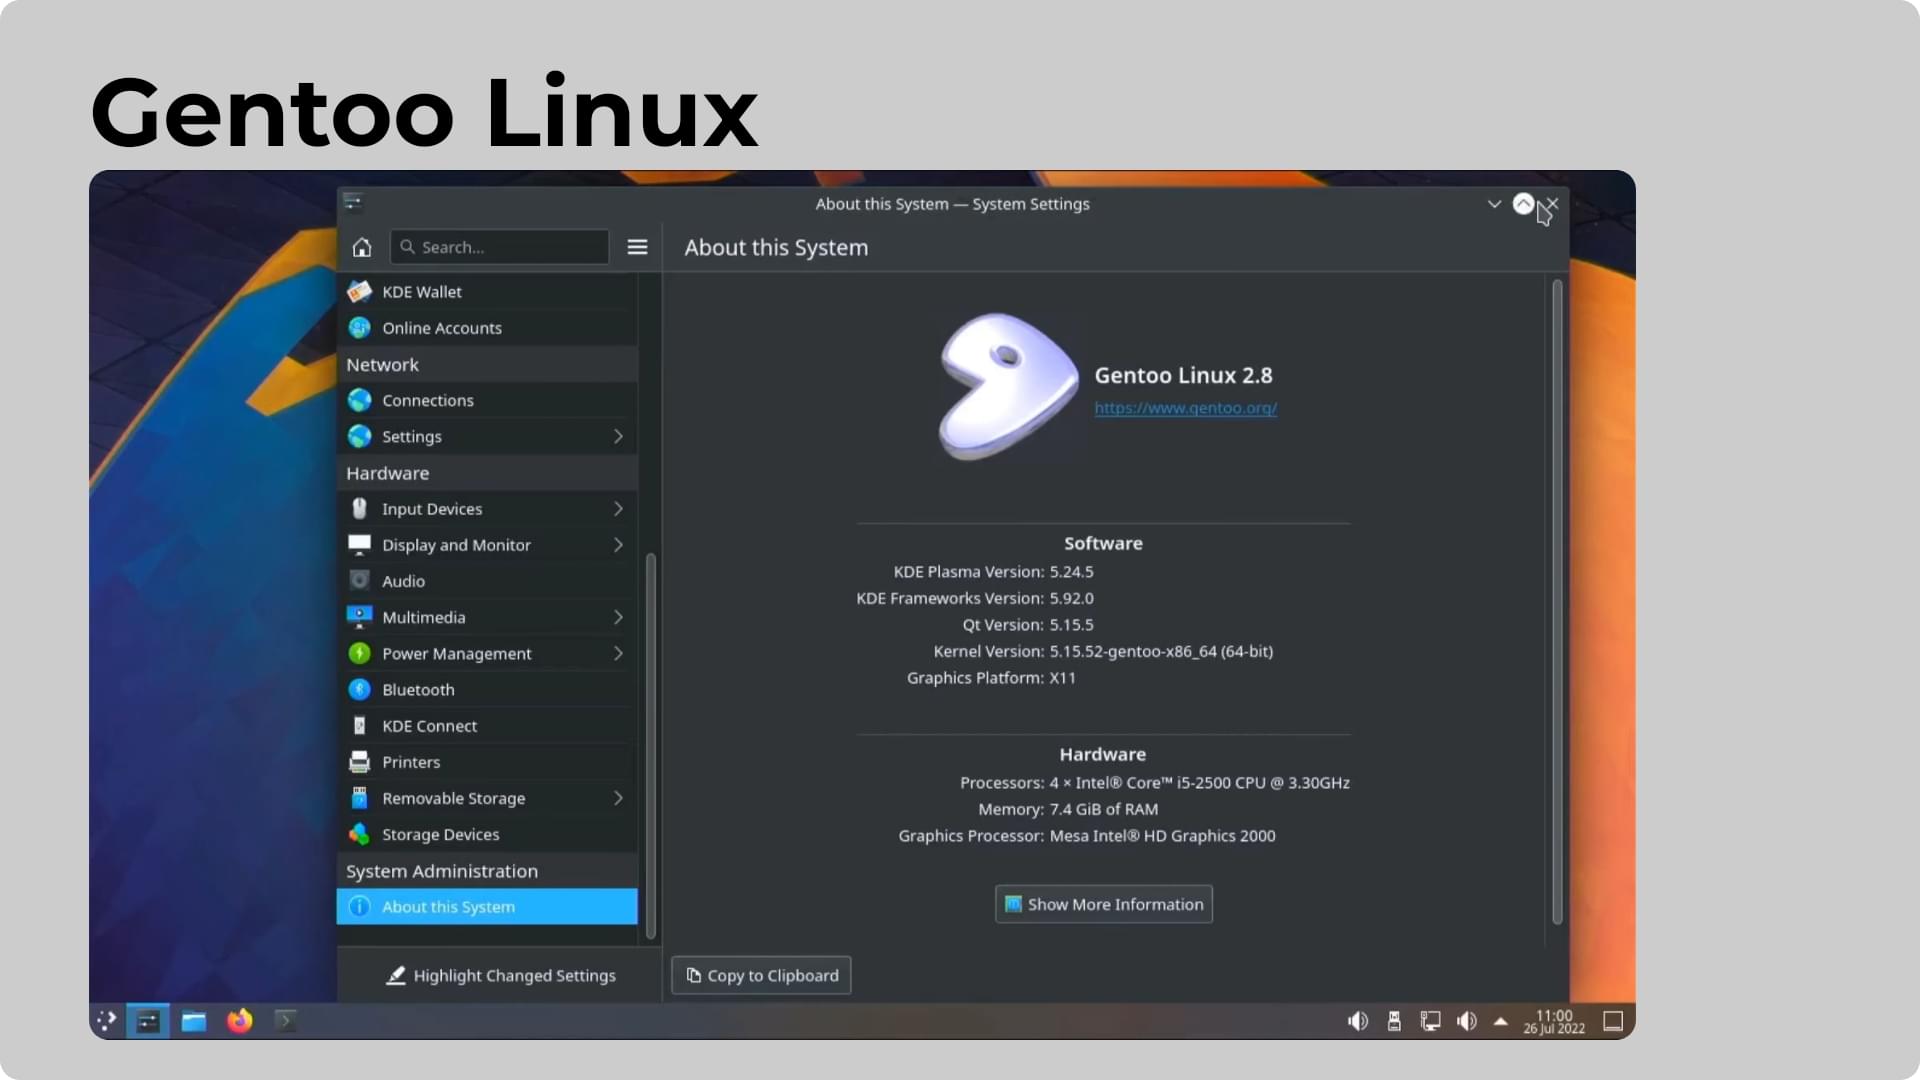
Task: Click the About this System info icon
Action: pyautogui.click(x=359, y=907)
